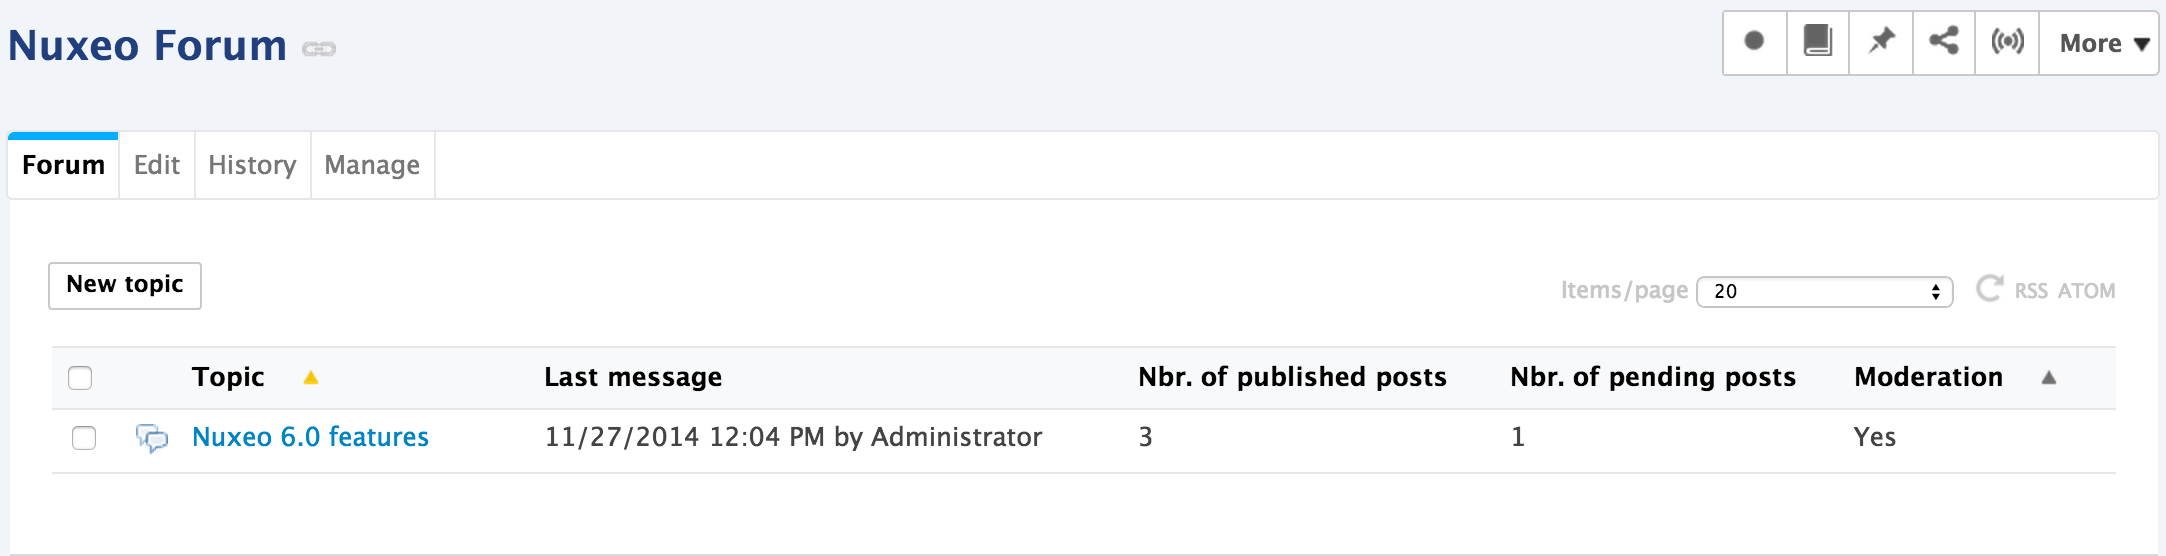Sort by Moderation column arrow
2166x556 pixels.
(2048, 377)
